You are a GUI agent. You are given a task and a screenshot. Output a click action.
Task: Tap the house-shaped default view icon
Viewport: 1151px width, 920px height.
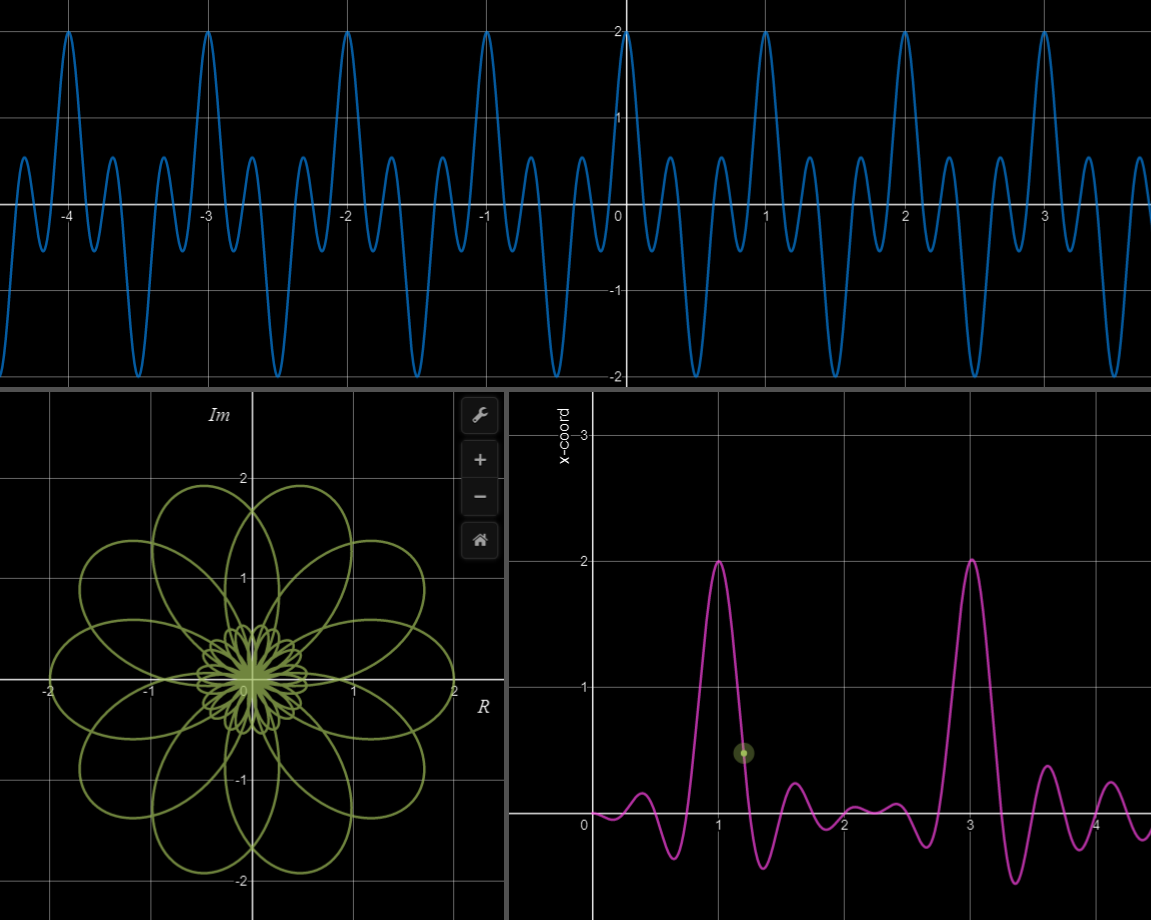pos(479,541)
